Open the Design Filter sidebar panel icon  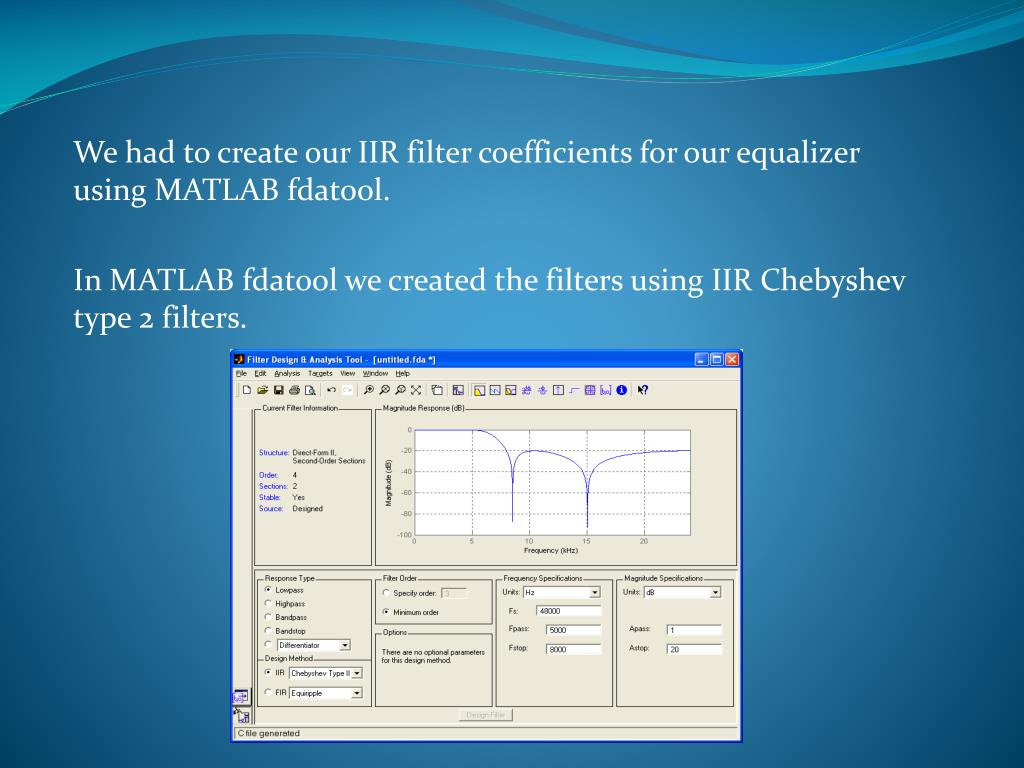coord(241,697)
